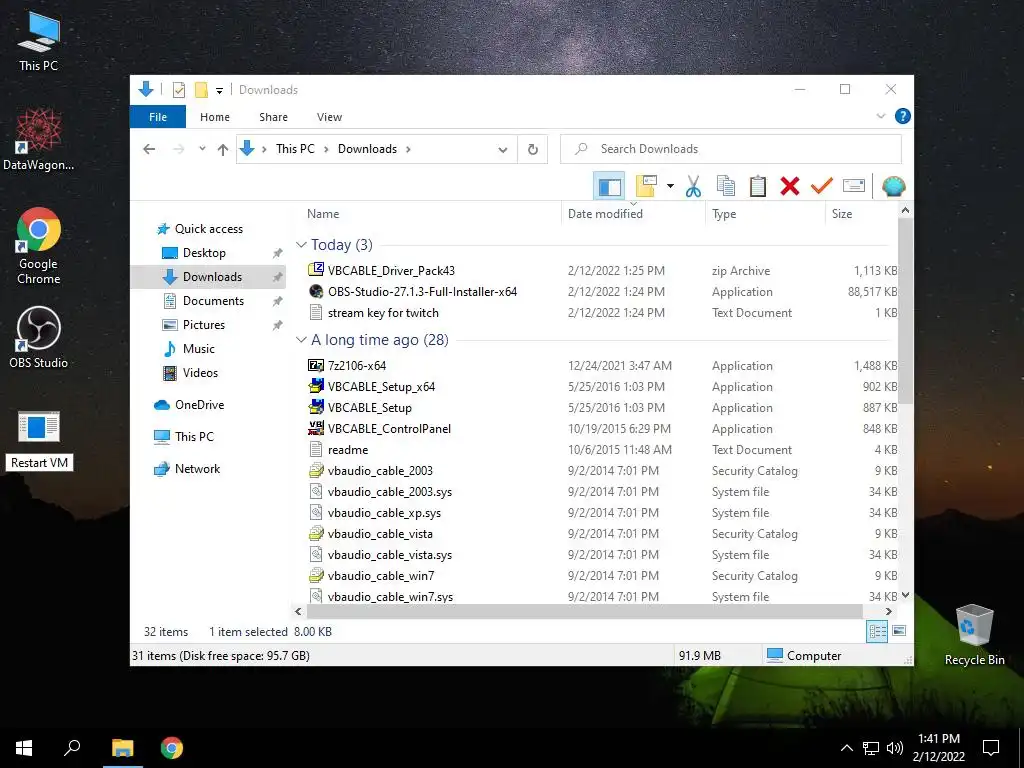This screenshot has width=1024, height=768.
Task: Select the VBCABLE_Driver_Pack43 zip file
Action: click(391, 270)
